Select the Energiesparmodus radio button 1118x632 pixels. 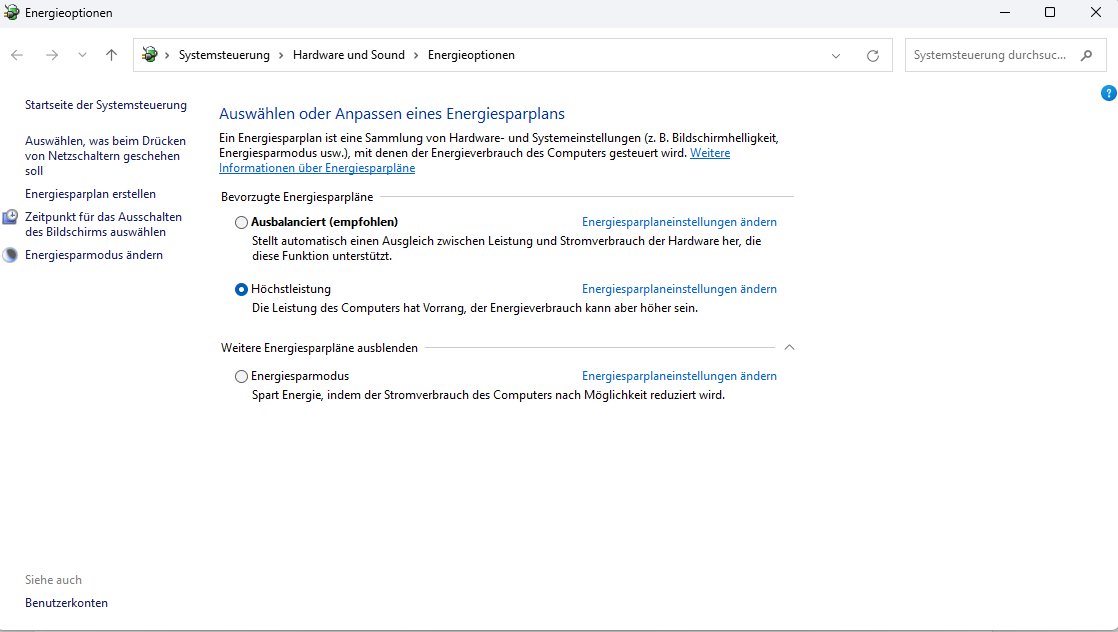[242, 376]
